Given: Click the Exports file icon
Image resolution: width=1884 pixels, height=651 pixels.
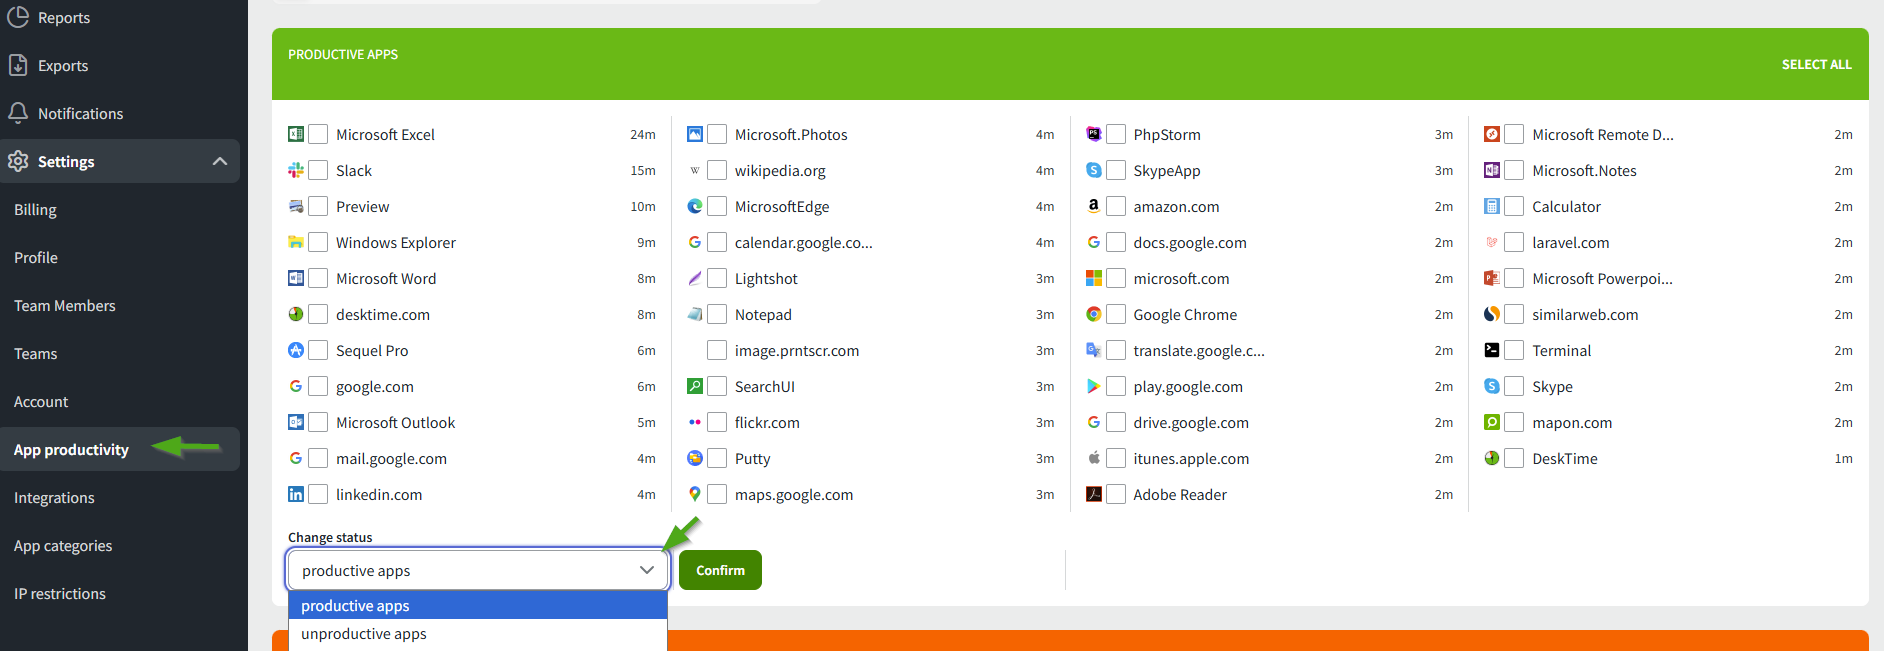Looking at the screenshot, I should [x=18, y=65].
